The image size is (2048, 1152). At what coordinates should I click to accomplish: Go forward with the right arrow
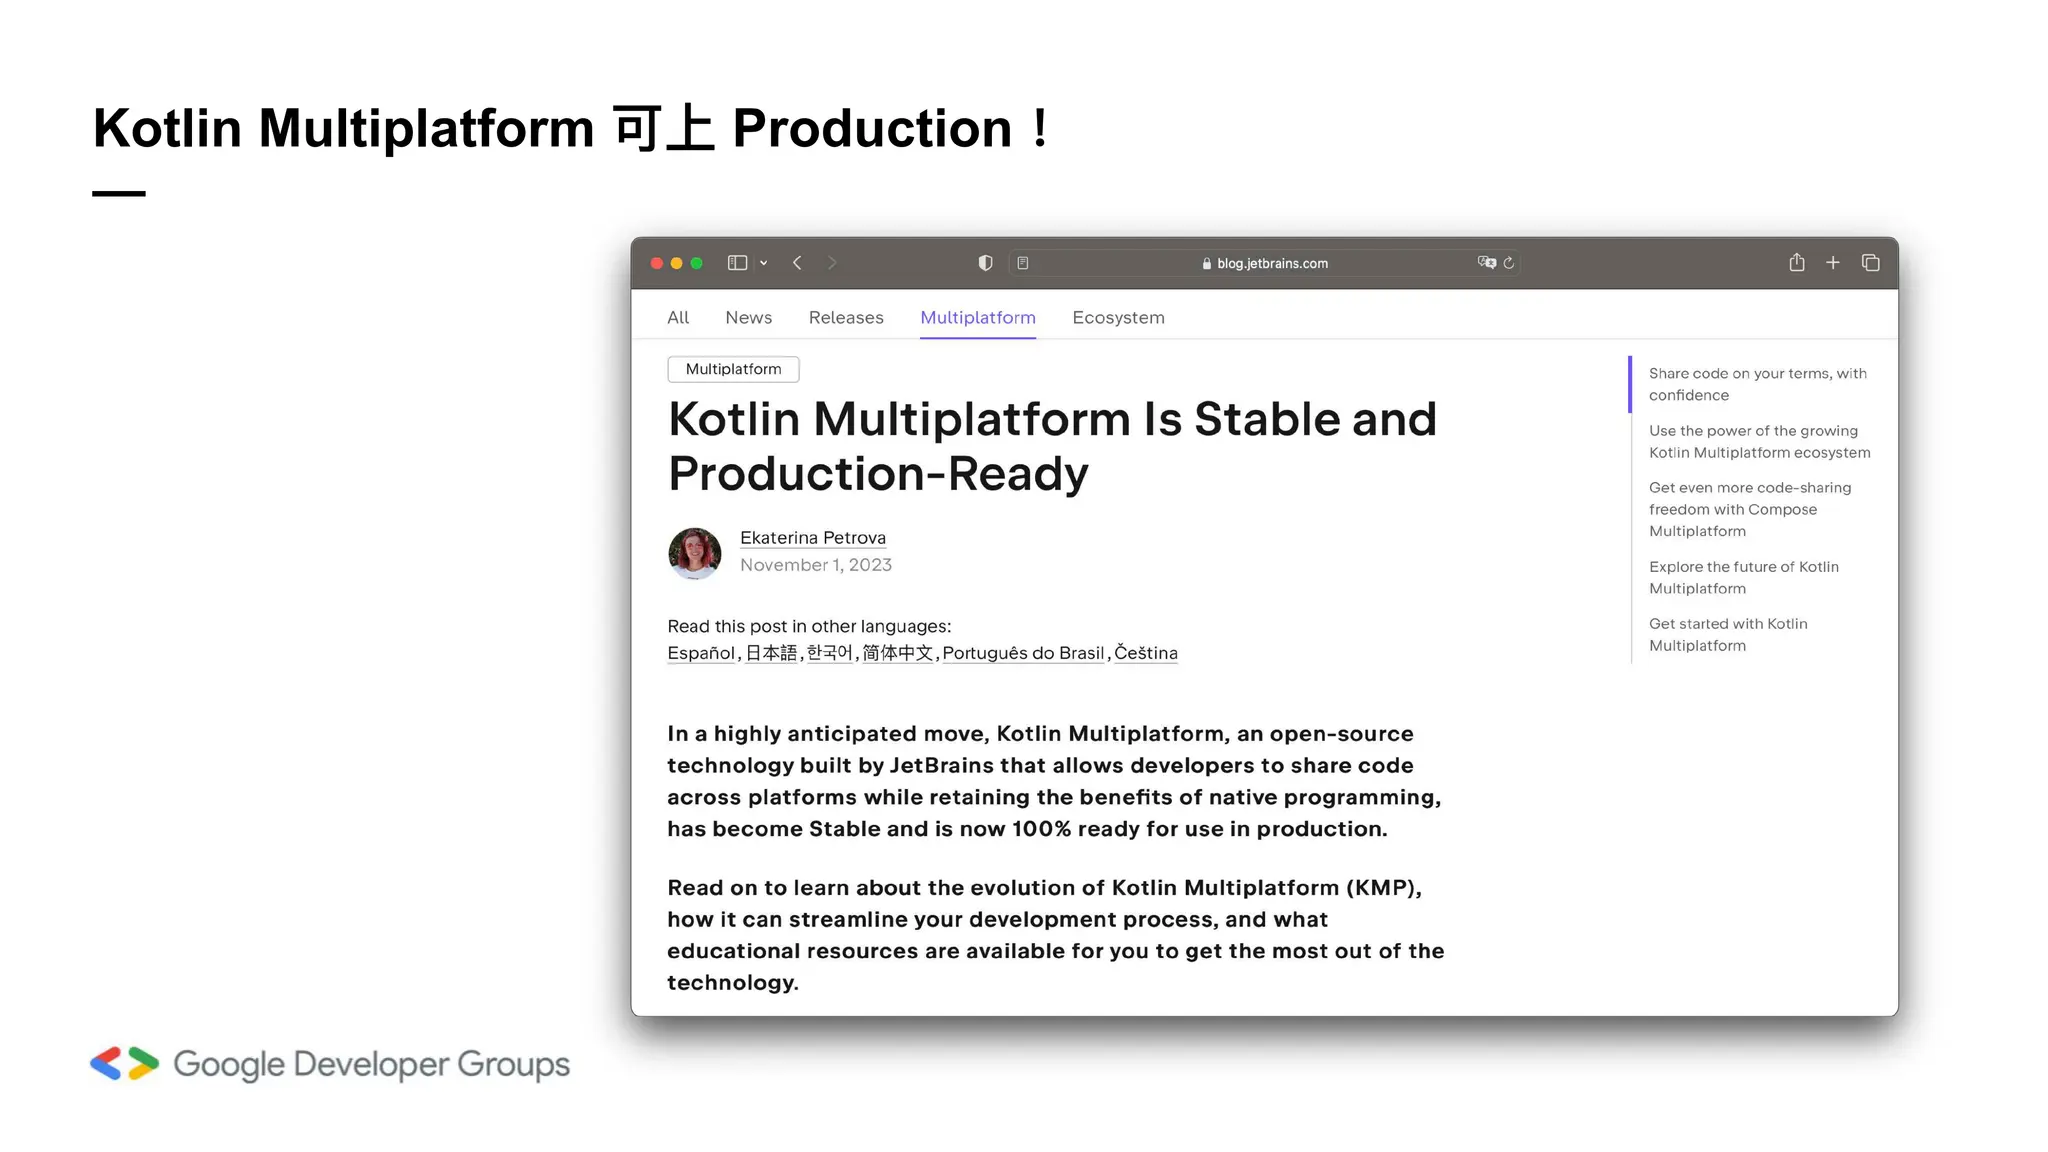(832, 263)
